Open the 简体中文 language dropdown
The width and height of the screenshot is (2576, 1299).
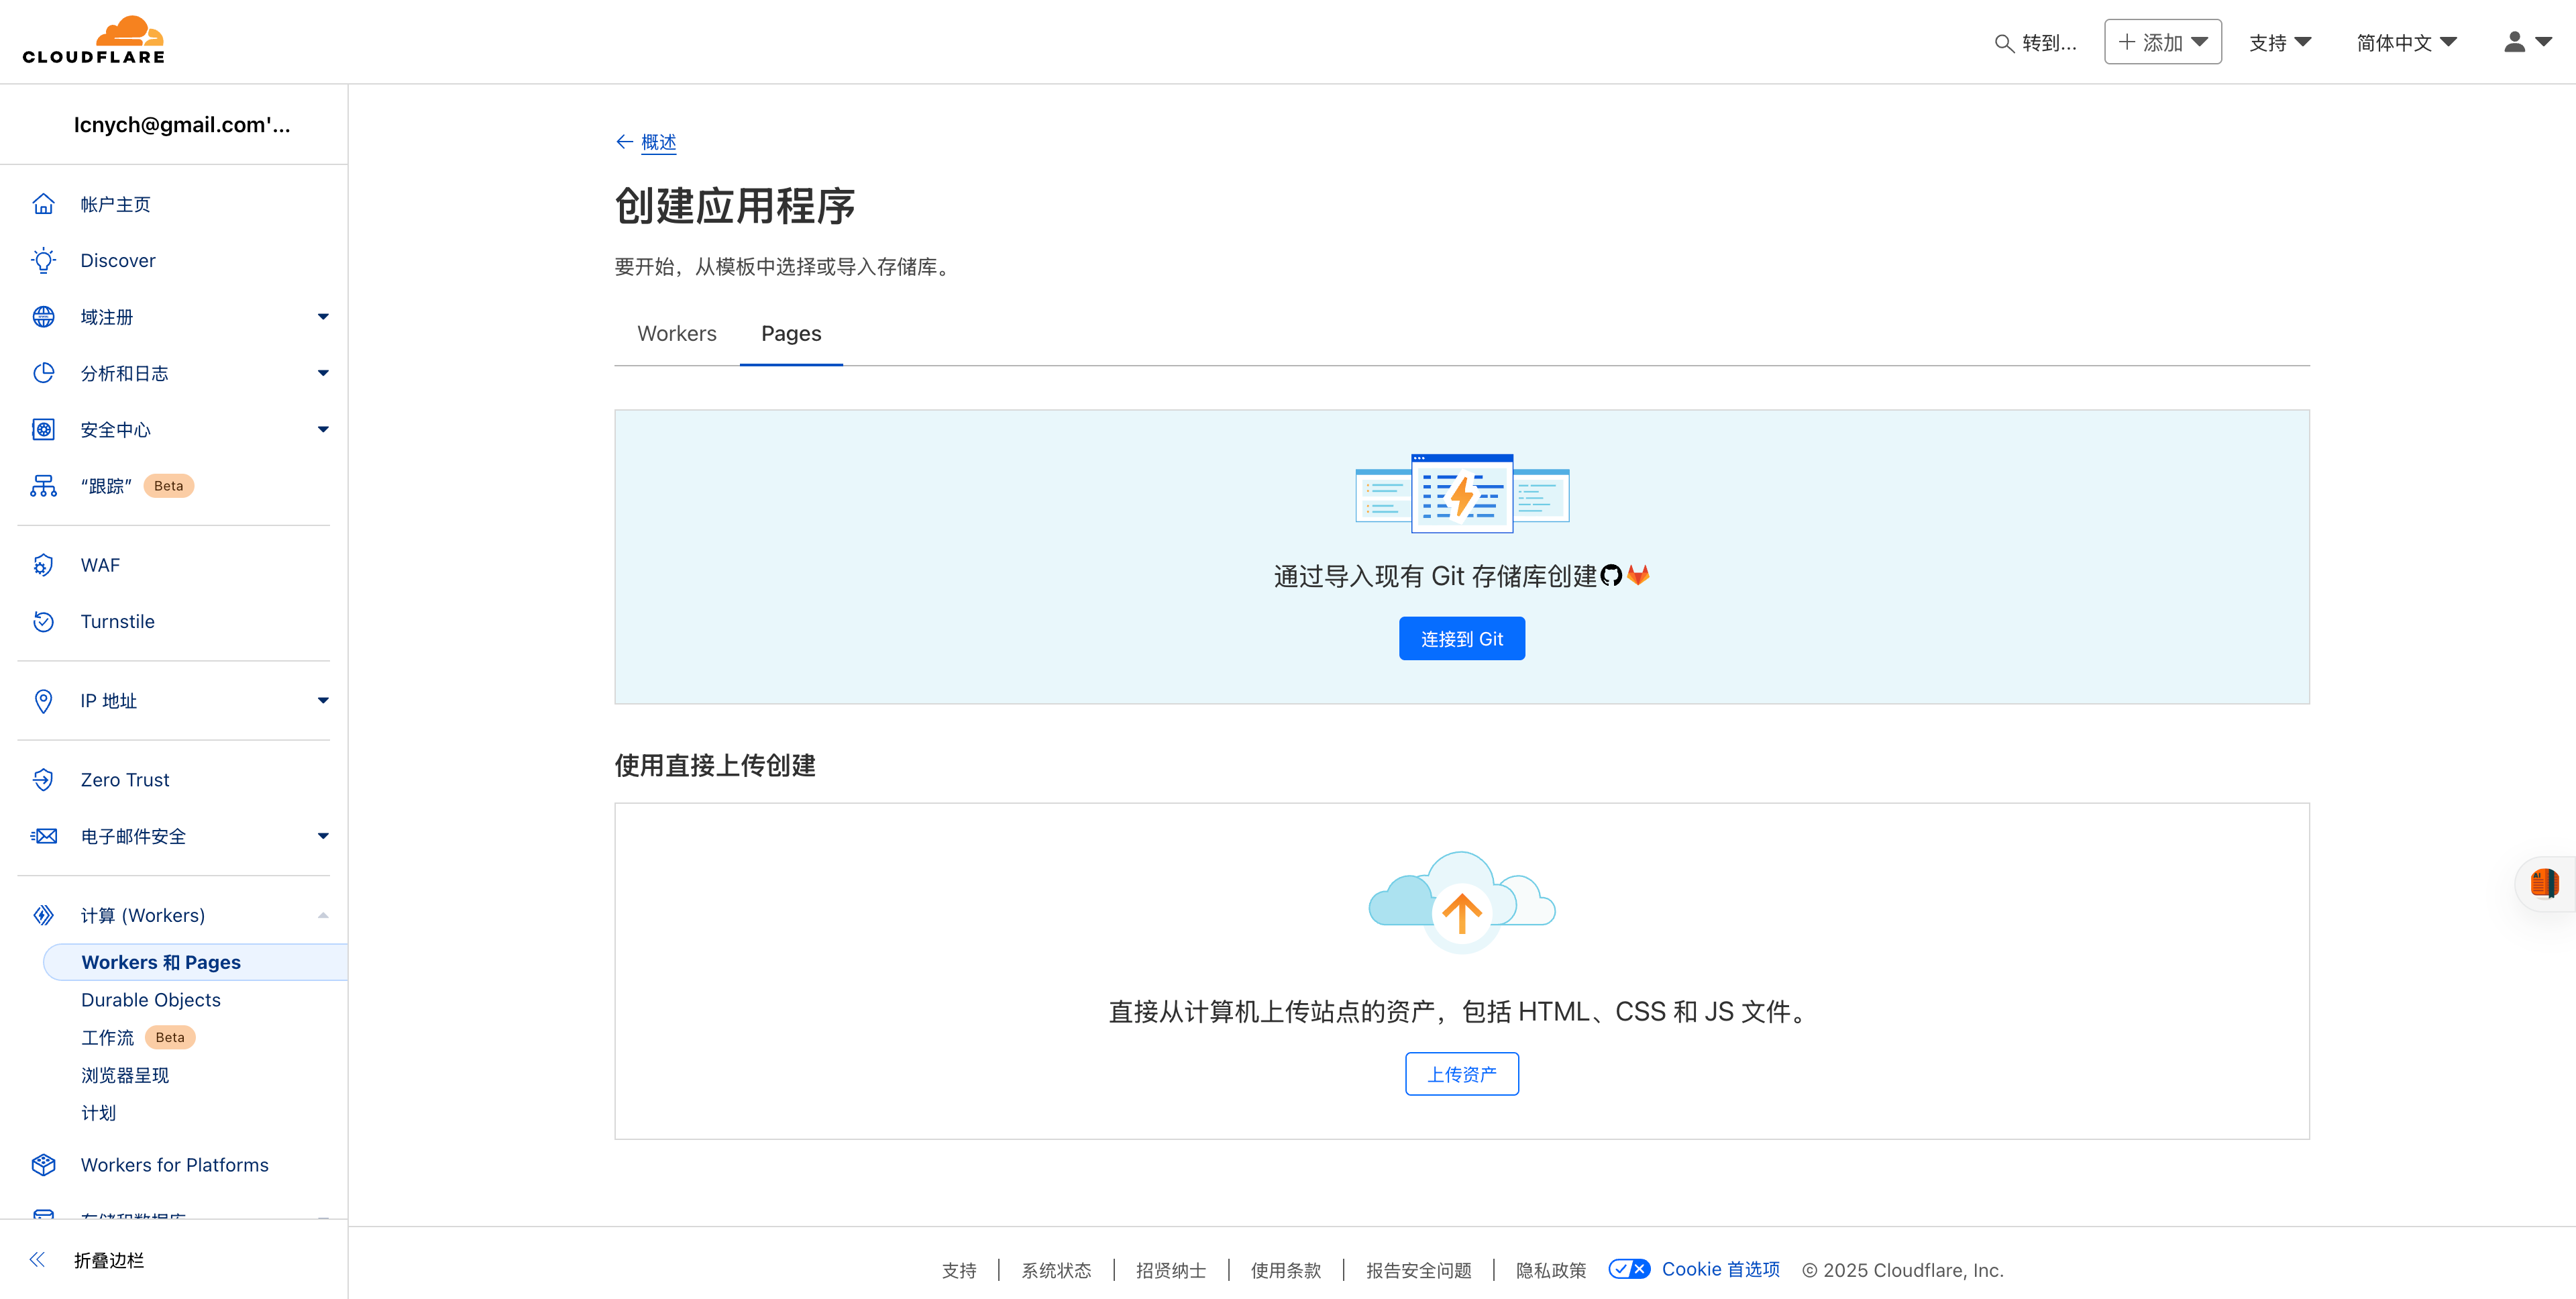point(2406,42)
